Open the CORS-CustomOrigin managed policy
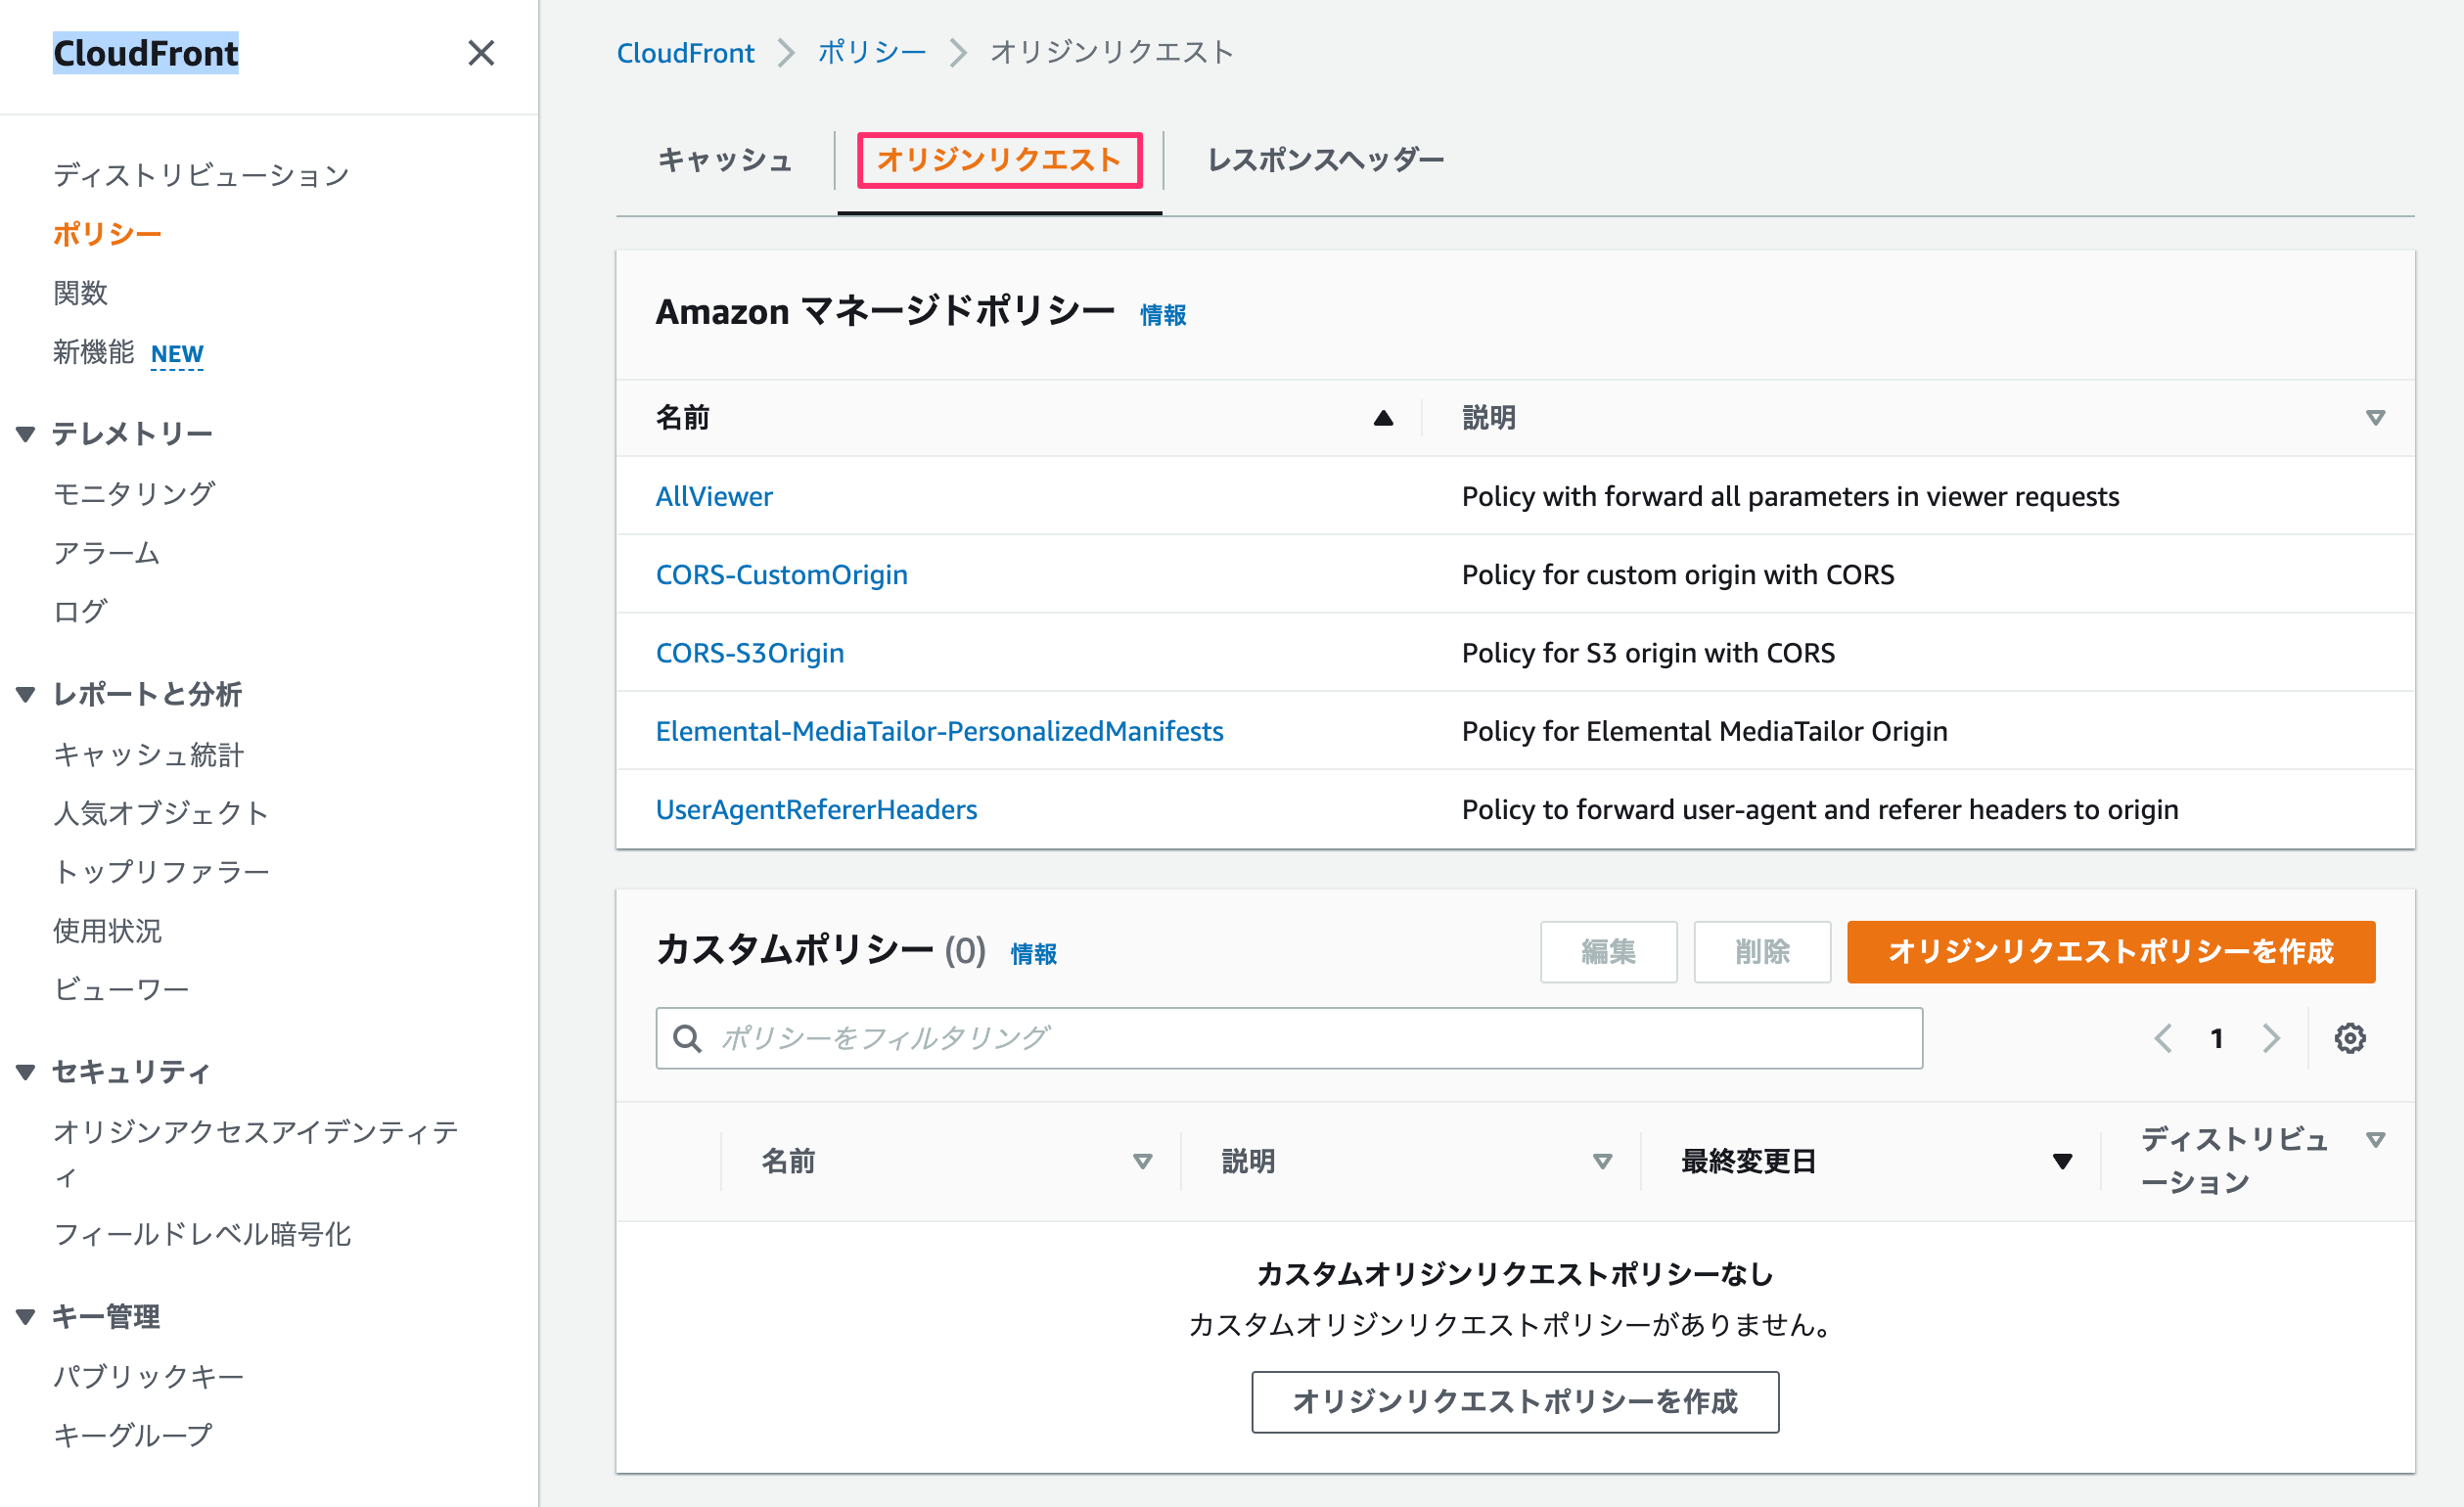Viewport: 2464px width, 1507px height. click(x=782, y=574)
